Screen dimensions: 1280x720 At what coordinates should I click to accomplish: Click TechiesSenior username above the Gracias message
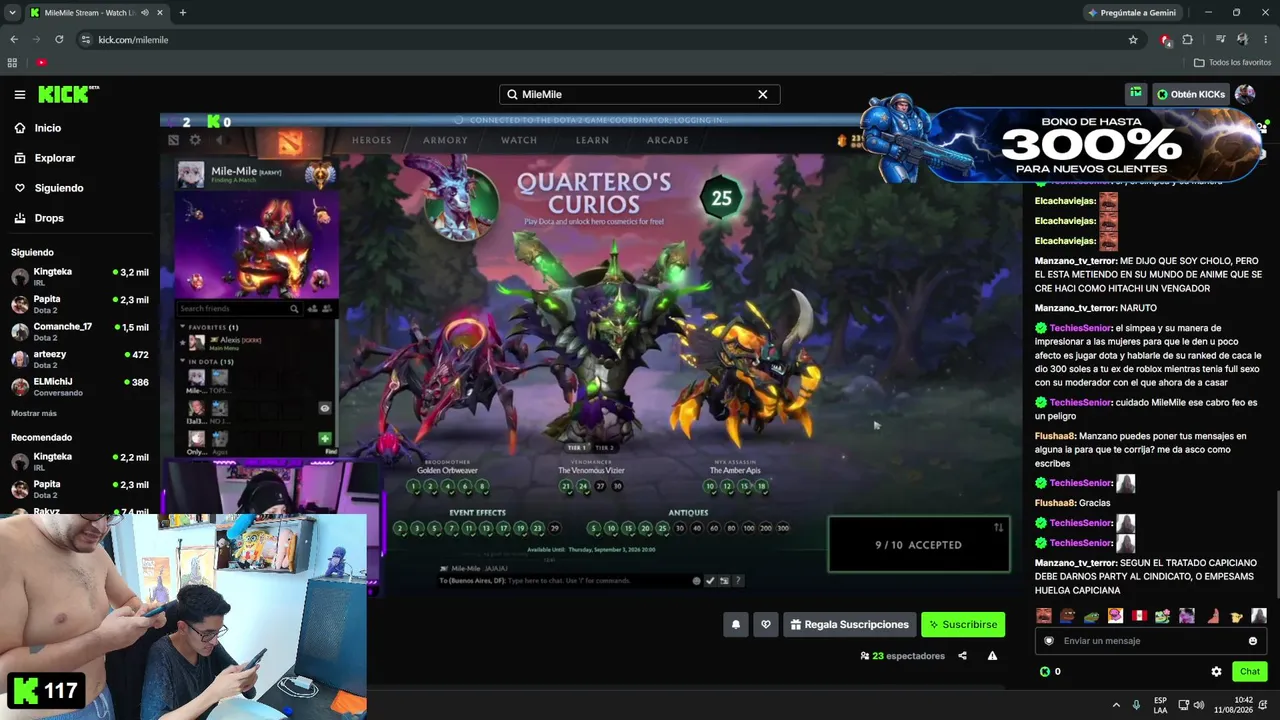point(1081,483)
